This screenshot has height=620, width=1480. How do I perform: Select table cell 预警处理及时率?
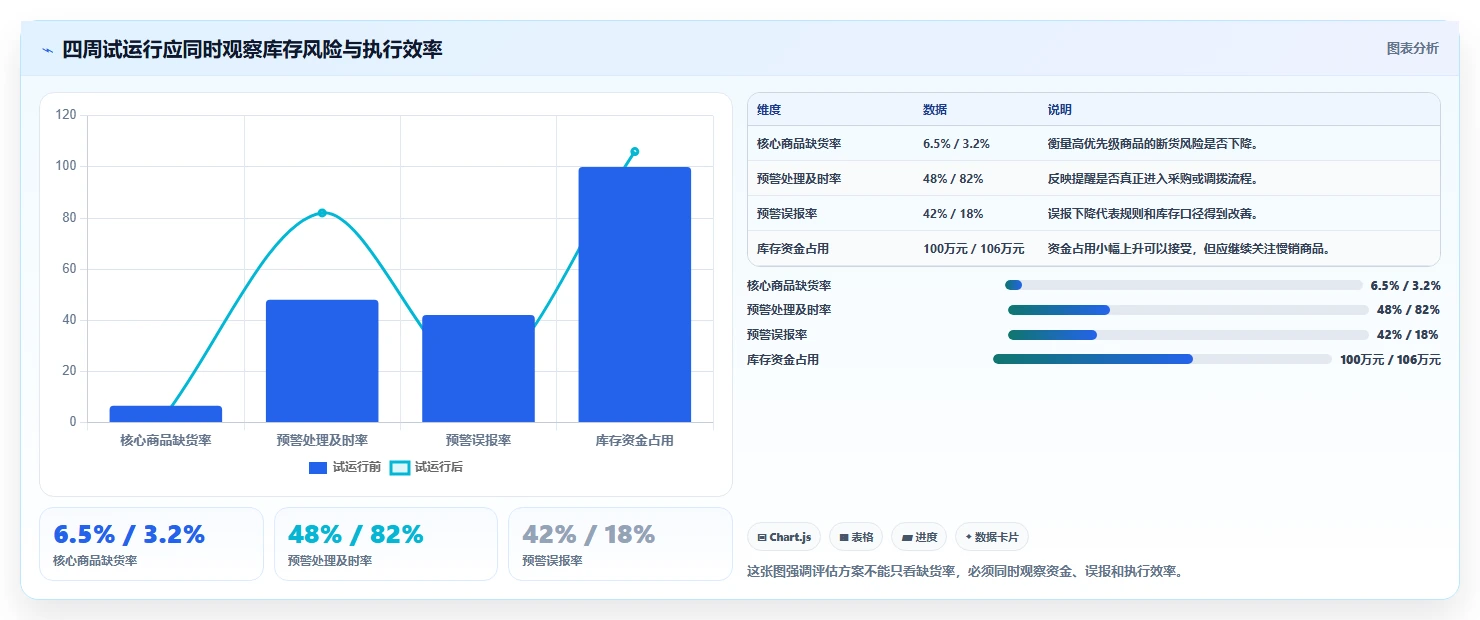tap(799, 179)
